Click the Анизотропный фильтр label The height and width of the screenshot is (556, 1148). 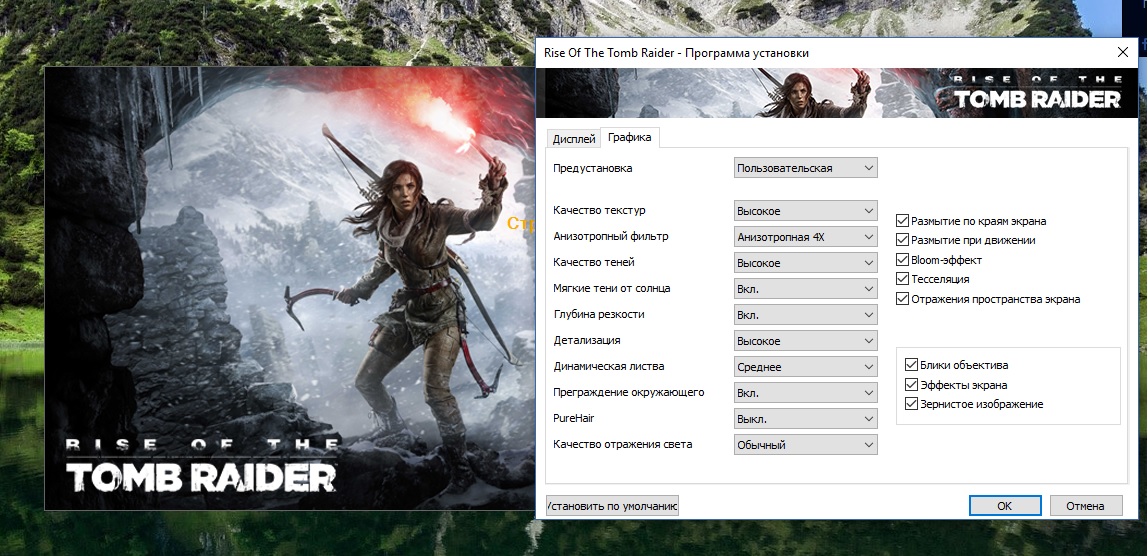coord(611,237)
